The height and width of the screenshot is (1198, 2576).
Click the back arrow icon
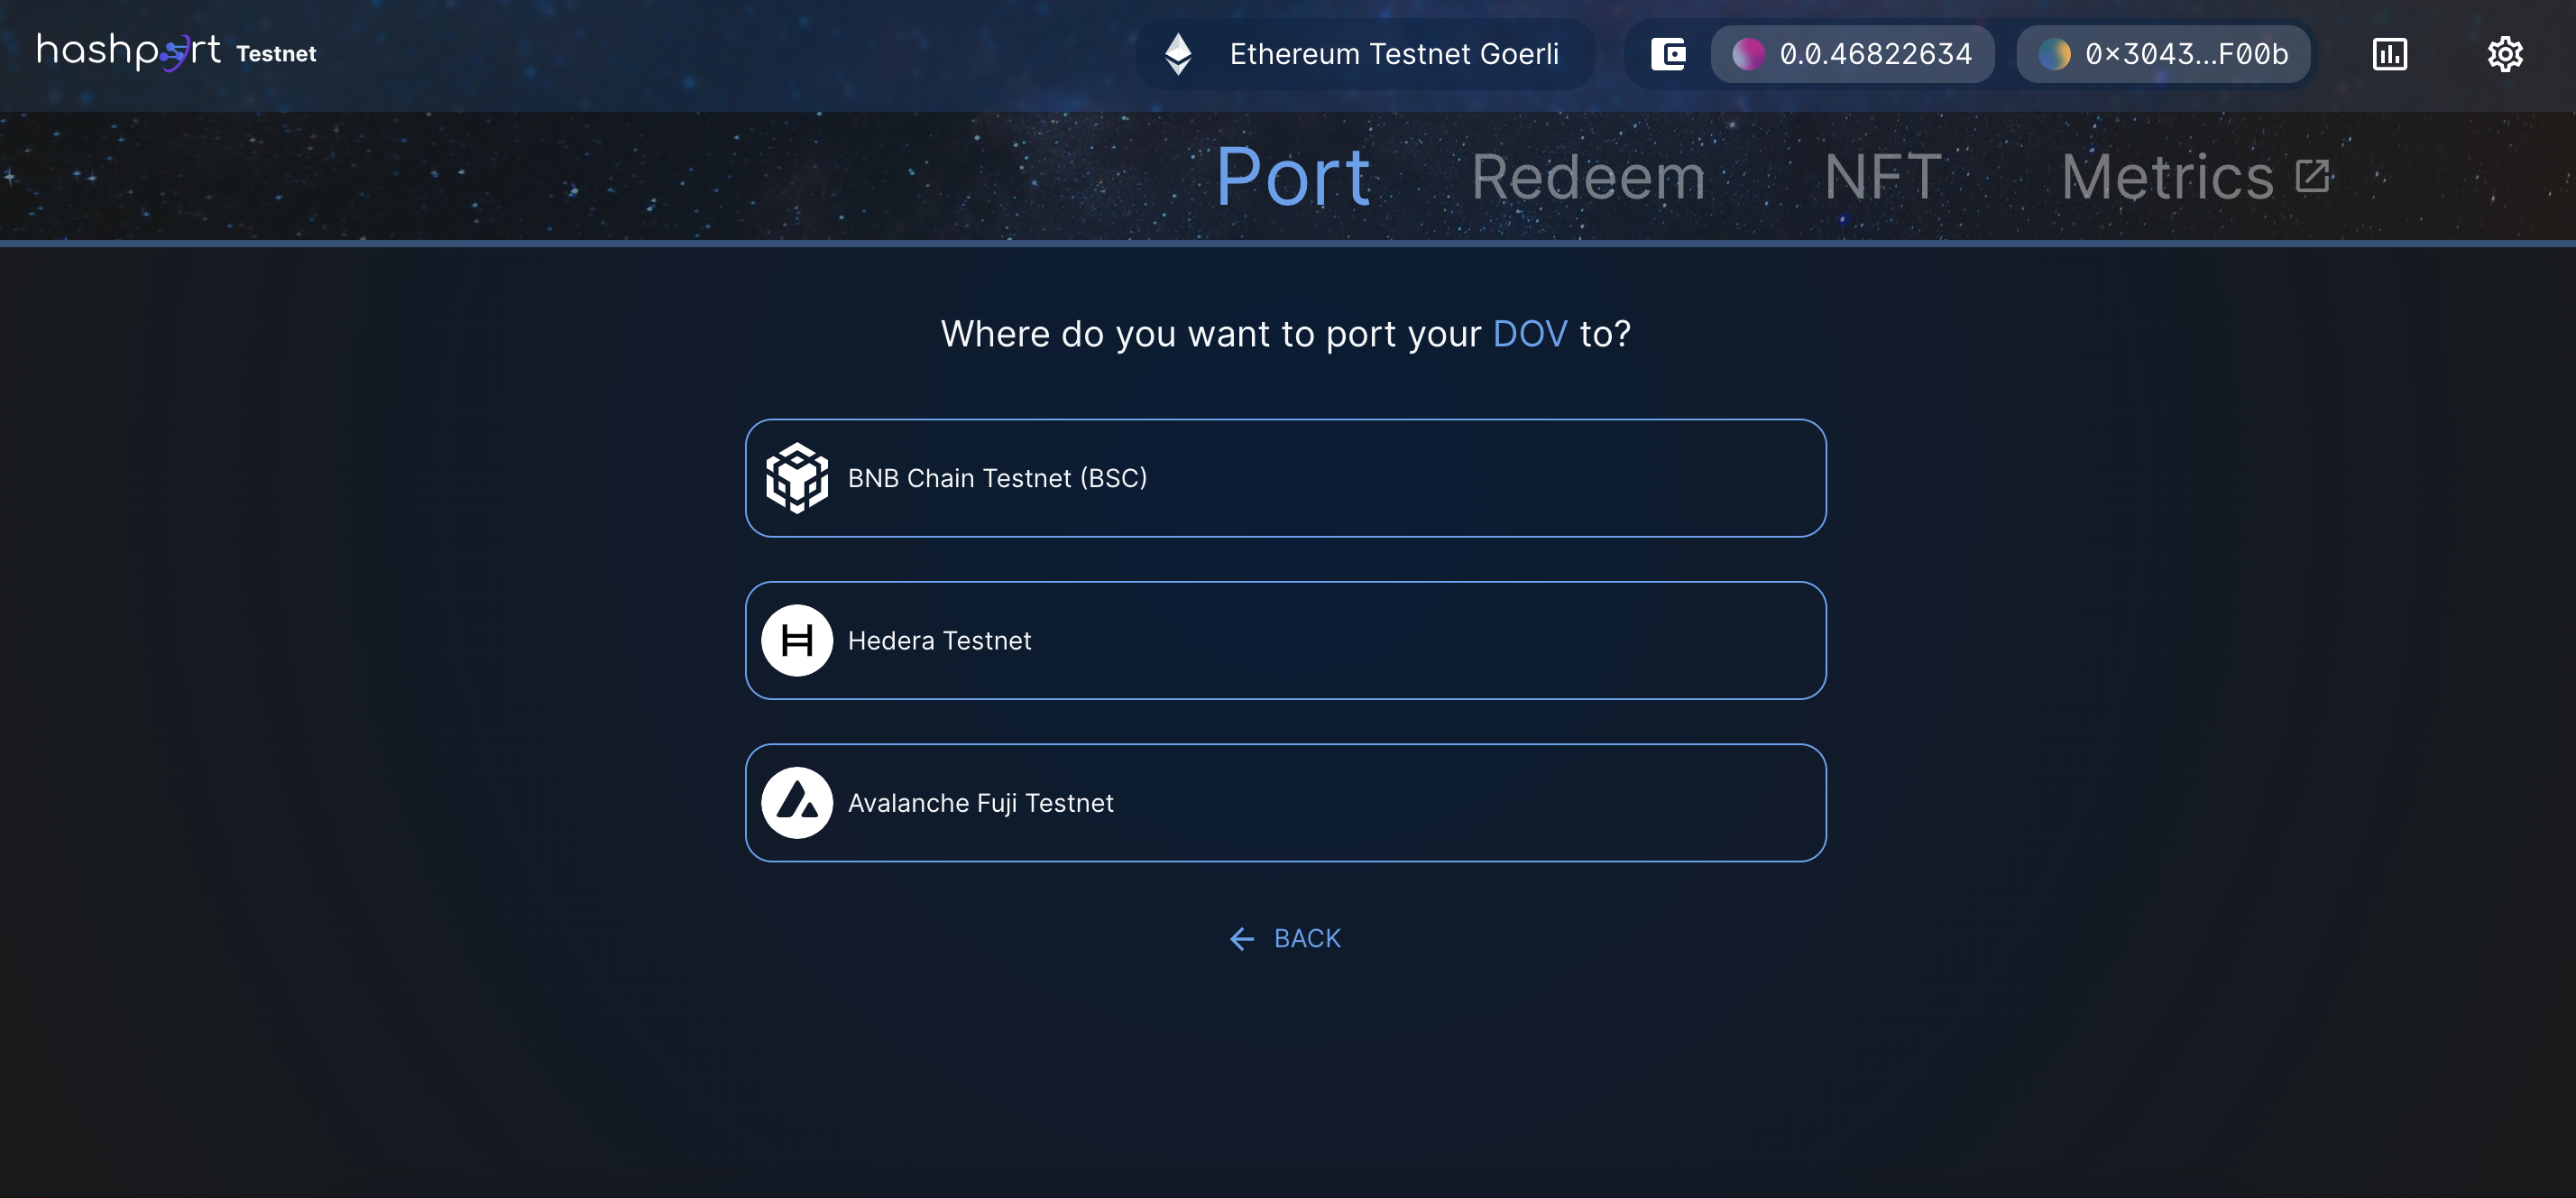pyautogui.click(x=1242, y=938)
